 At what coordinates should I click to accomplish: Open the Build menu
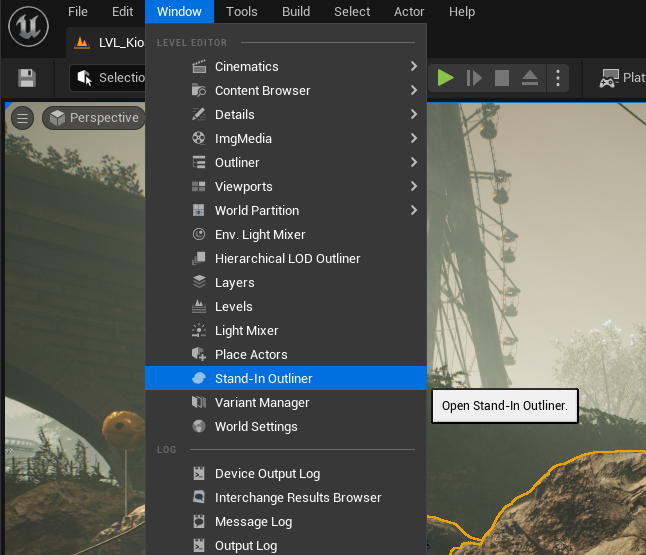tap(296, 12)
